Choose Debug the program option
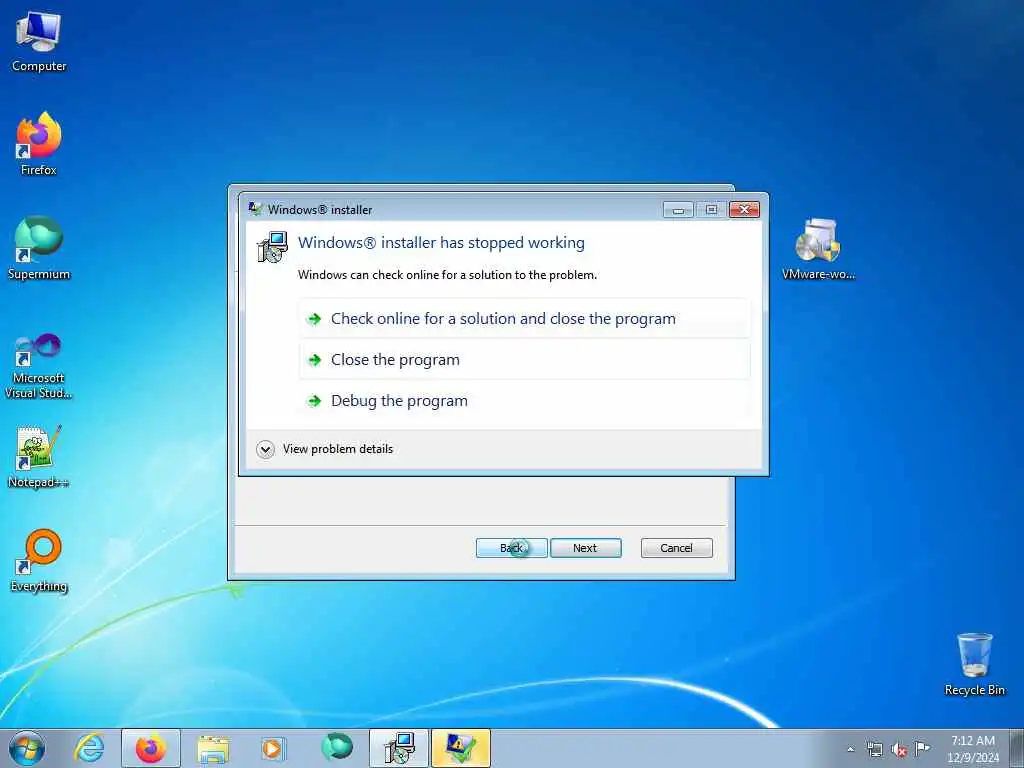1024x768 pixels. pos(524,401)
